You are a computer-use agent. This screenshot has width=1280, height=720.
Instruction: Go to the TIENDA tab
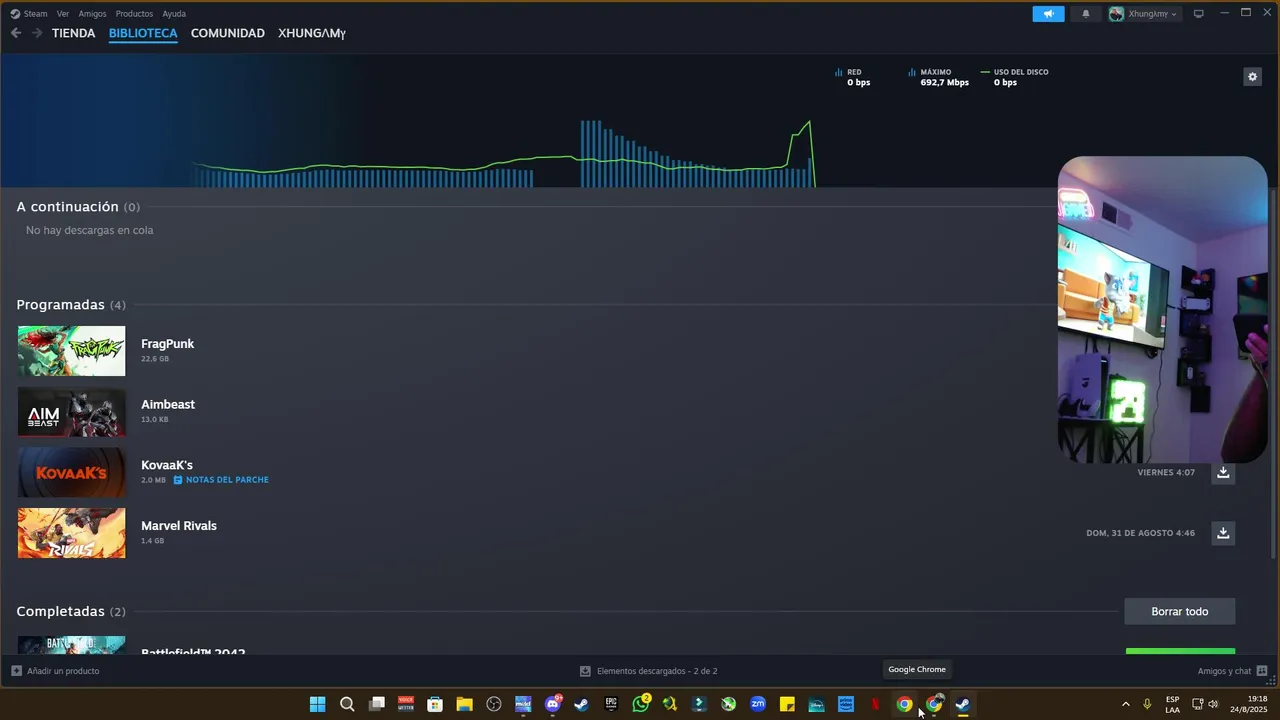(74, 33)
